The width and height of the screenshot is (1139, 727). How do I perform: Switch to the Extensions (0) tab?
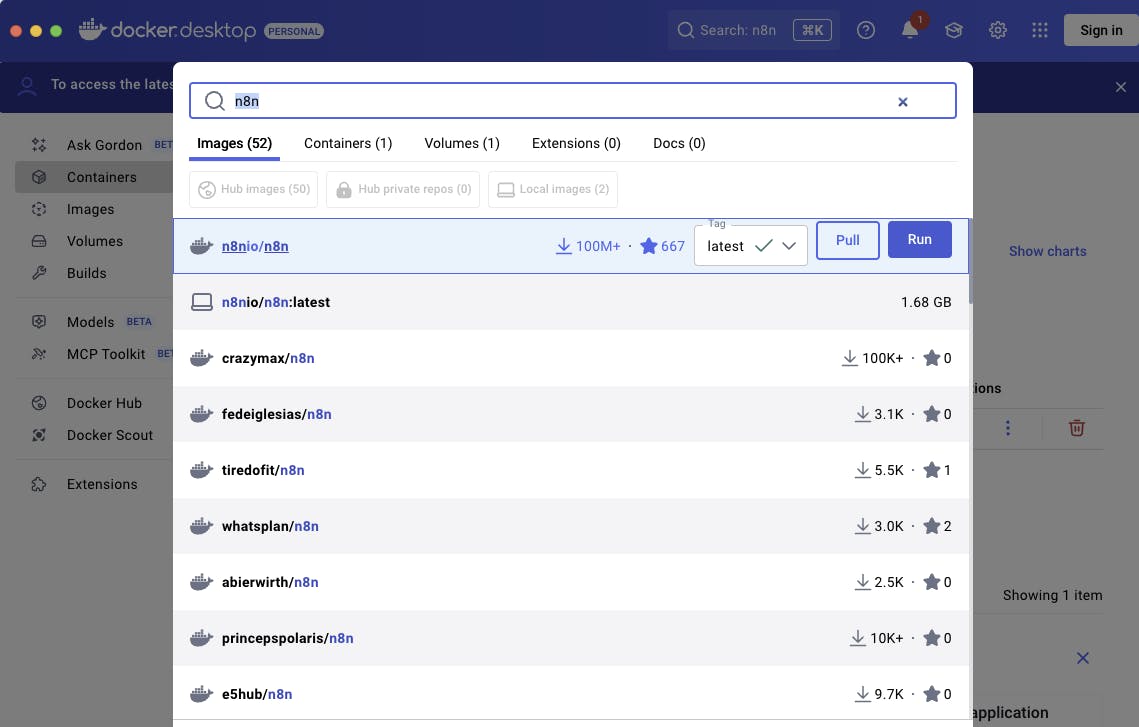click(576, 143)
